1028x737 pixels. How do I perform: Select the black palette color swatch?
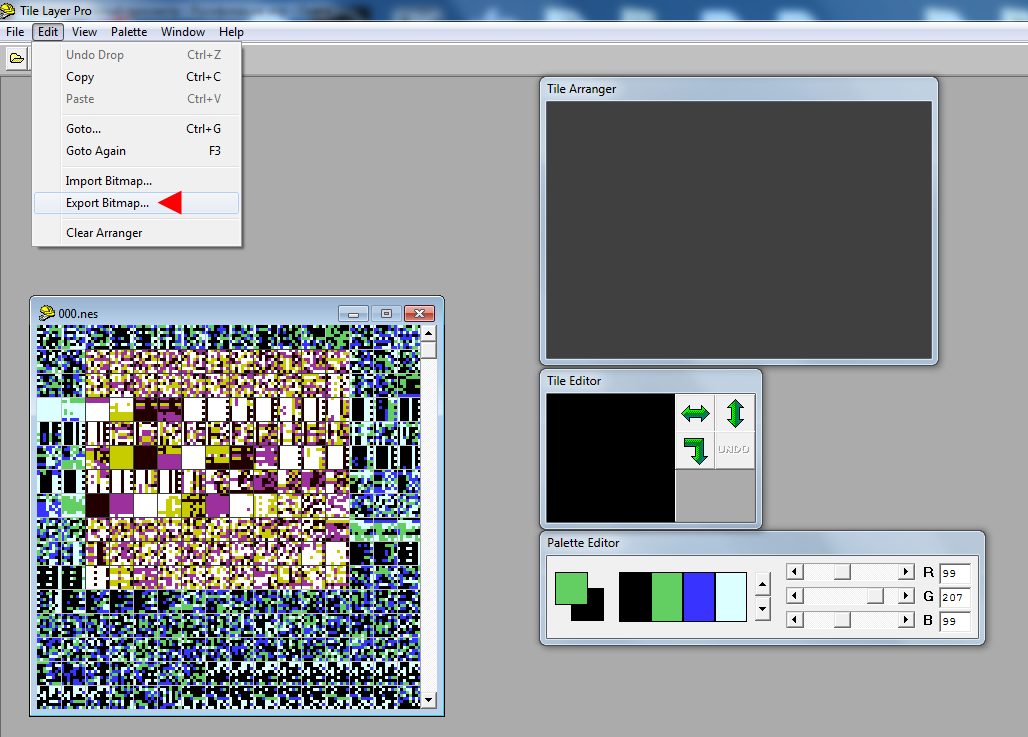635,596
